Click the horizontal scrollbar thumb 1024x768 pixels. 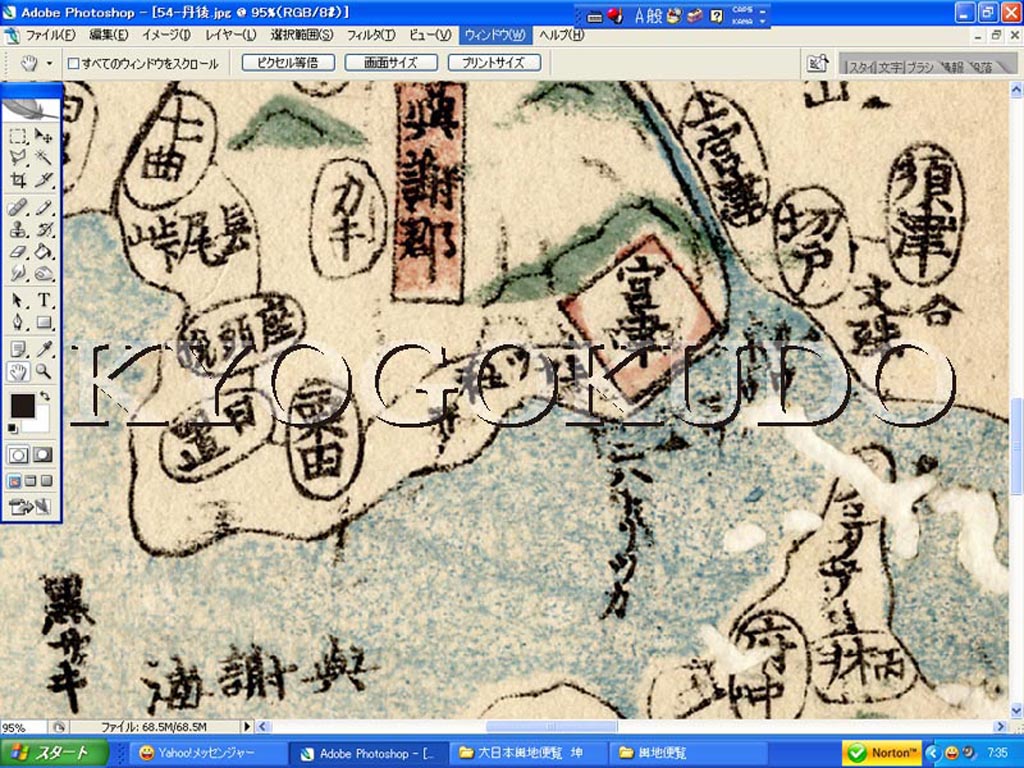[551, 726]
